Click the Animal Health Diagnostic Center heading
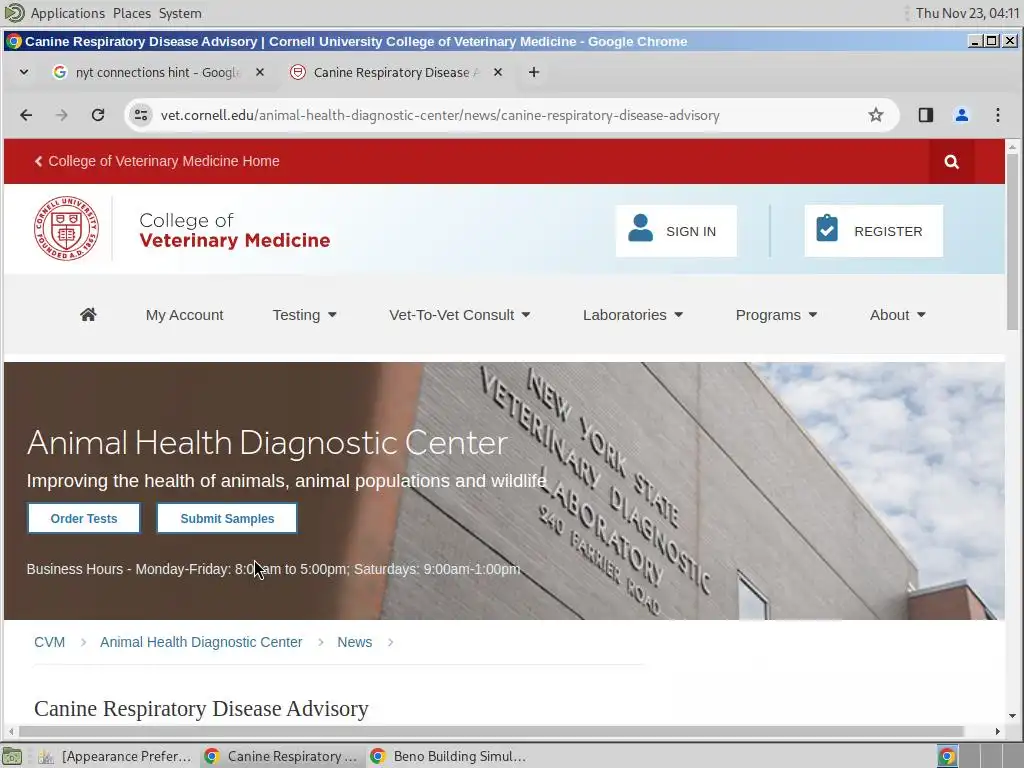 (x=267, y=443)
